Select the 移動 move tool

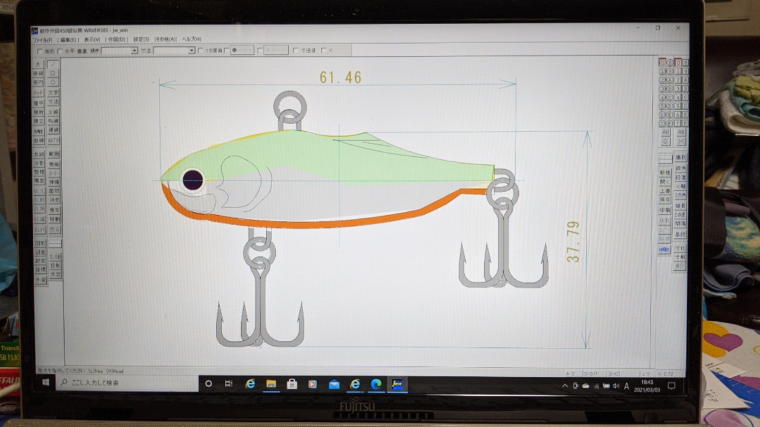(53, 218)
